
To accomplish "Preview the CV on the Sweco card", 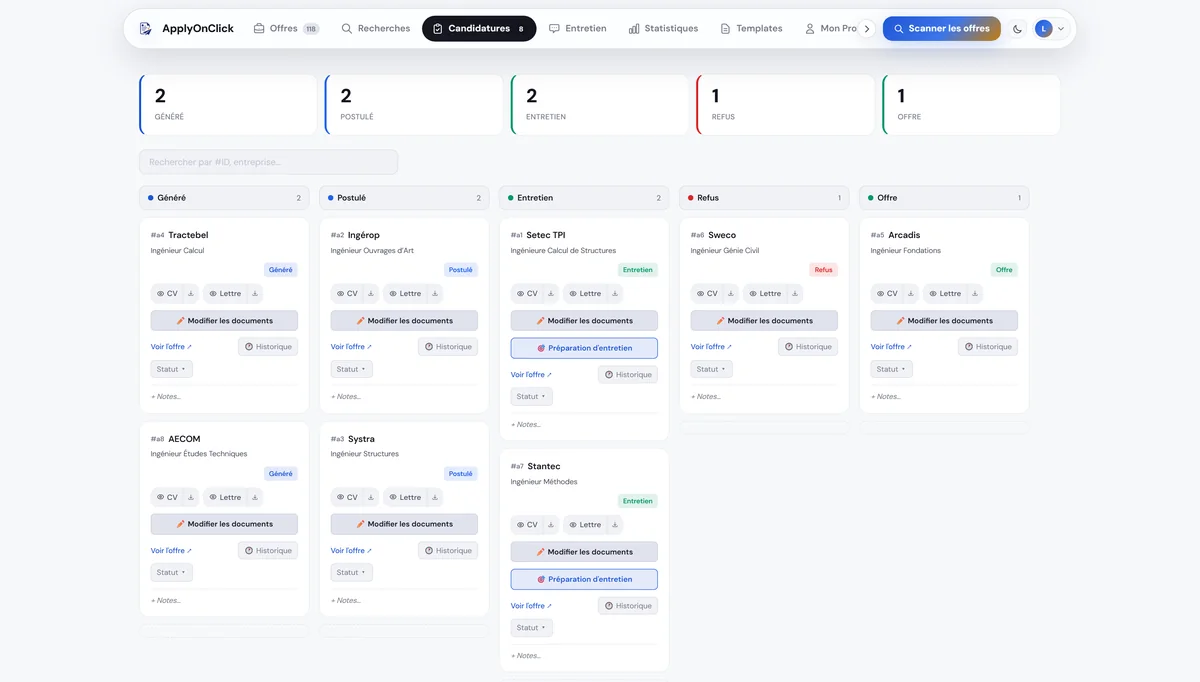I will (707, 294).
